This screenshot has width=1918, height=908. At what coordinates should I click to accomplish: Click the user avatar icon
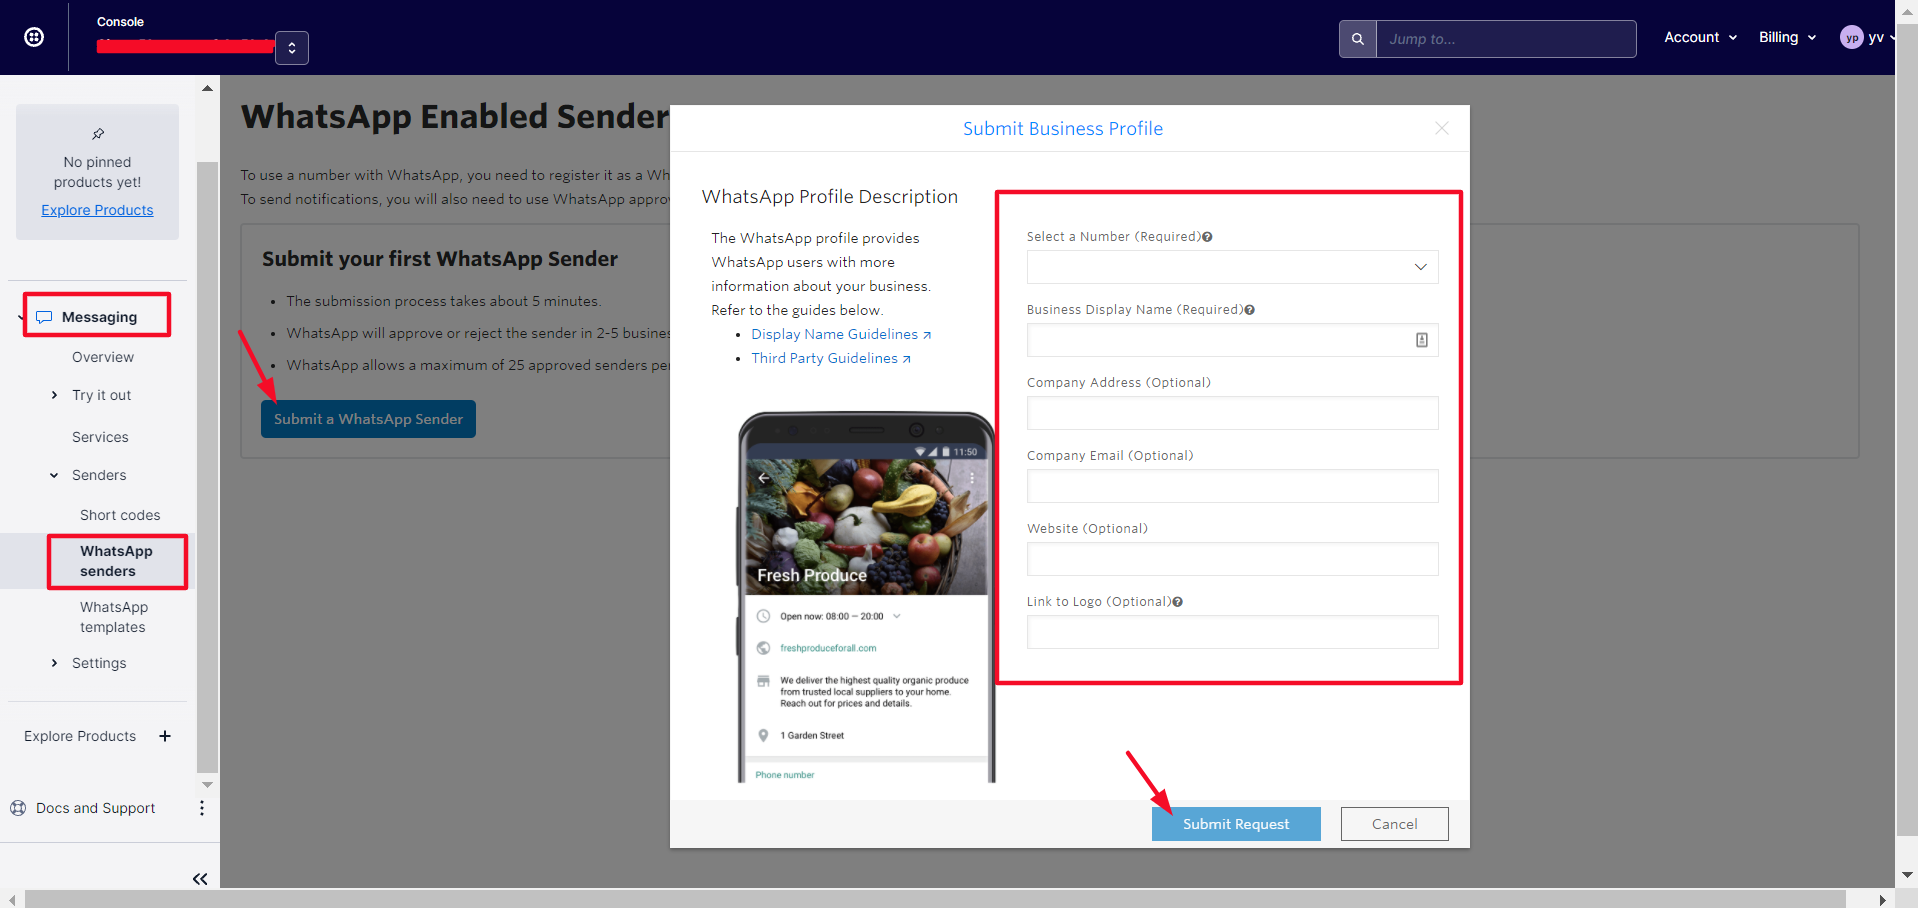[x=1852, y=37]
